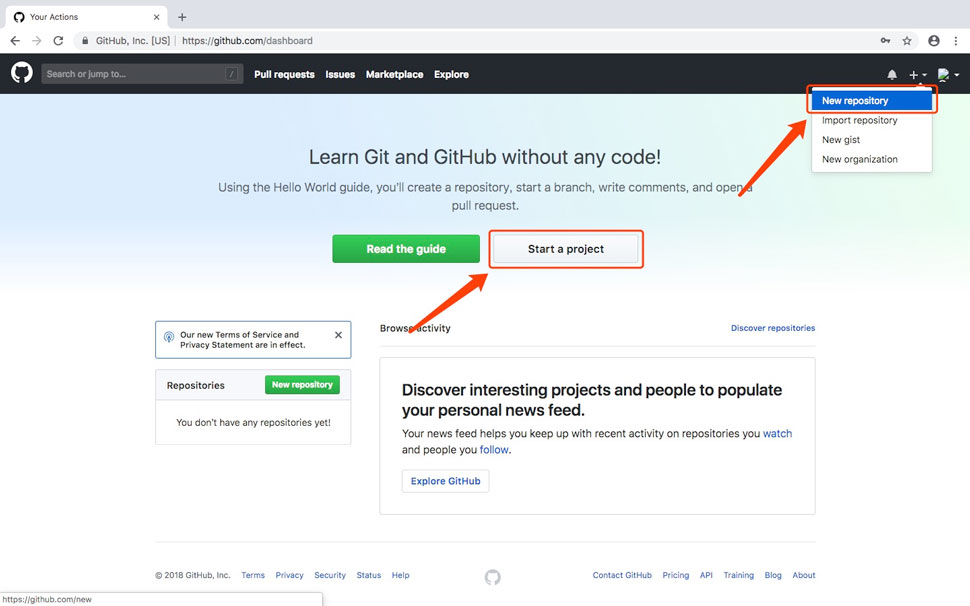Click the Explore GitHub button

(445, 481)
